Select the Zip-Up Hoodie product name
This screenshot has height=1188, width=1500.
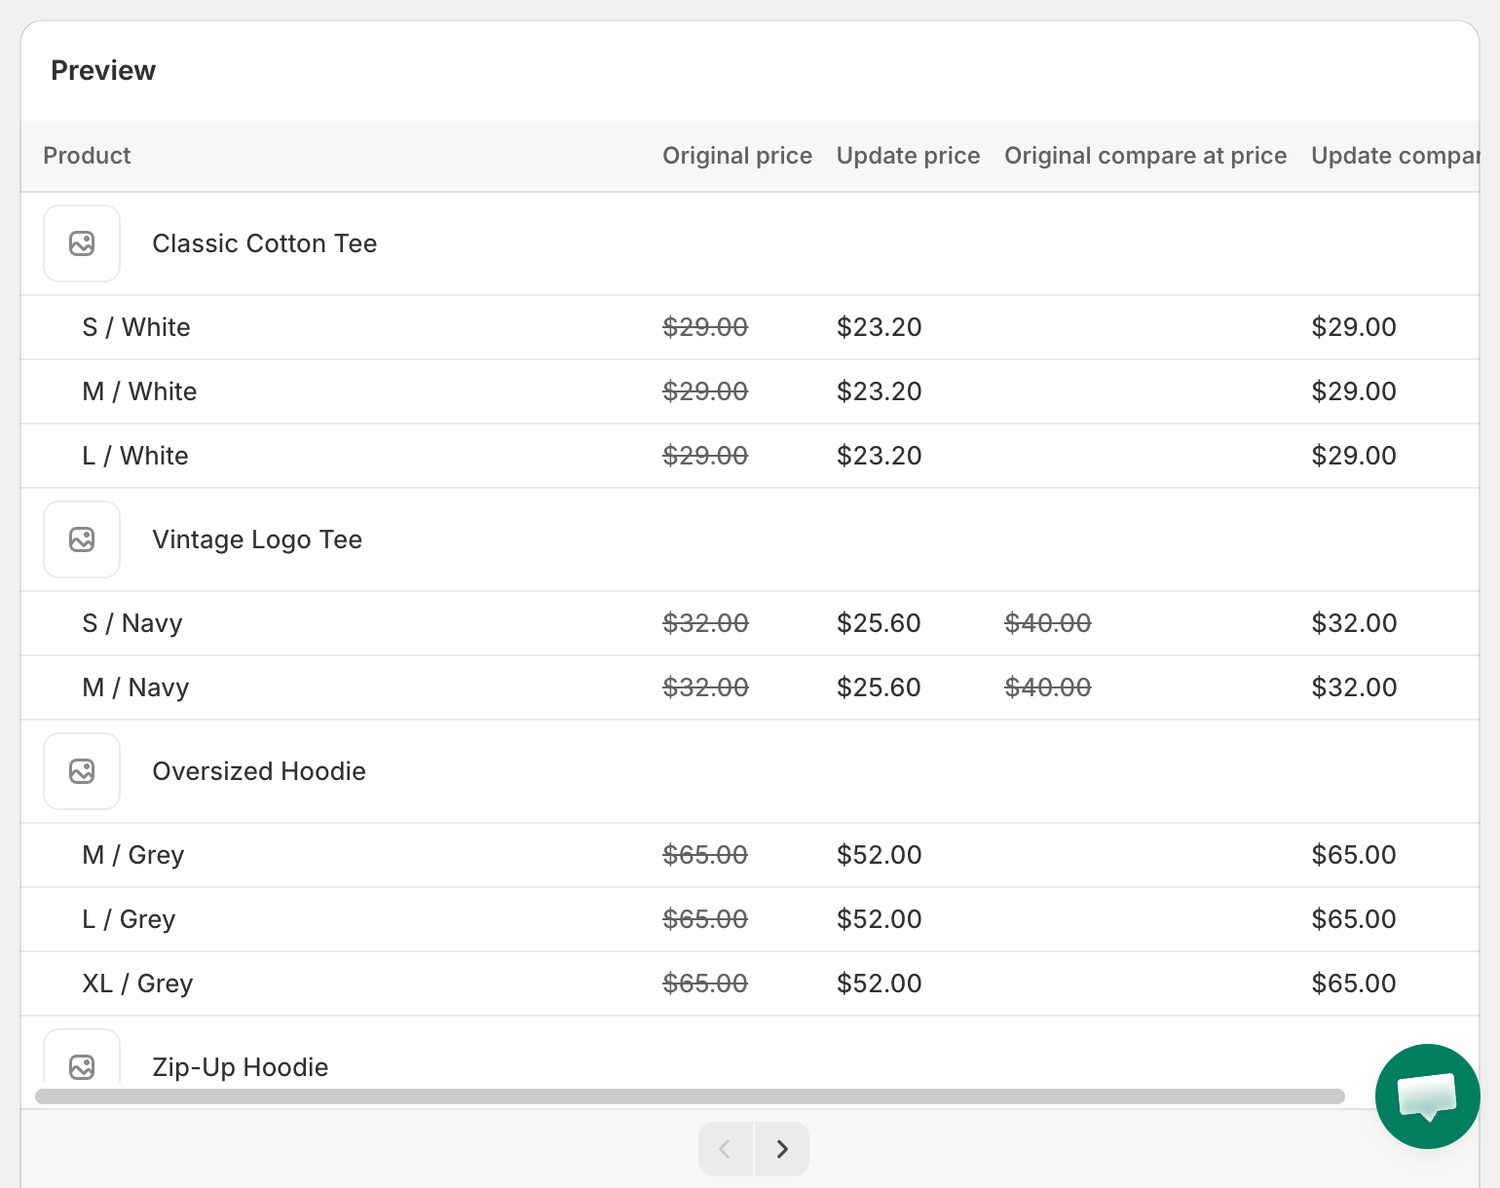click(x=240, y=1067)
